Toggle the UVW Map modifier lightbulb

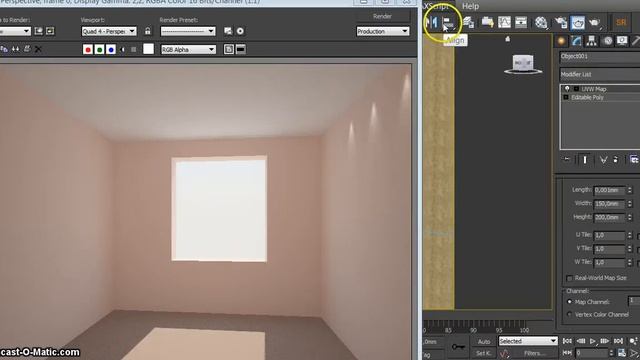pos(567,89)
